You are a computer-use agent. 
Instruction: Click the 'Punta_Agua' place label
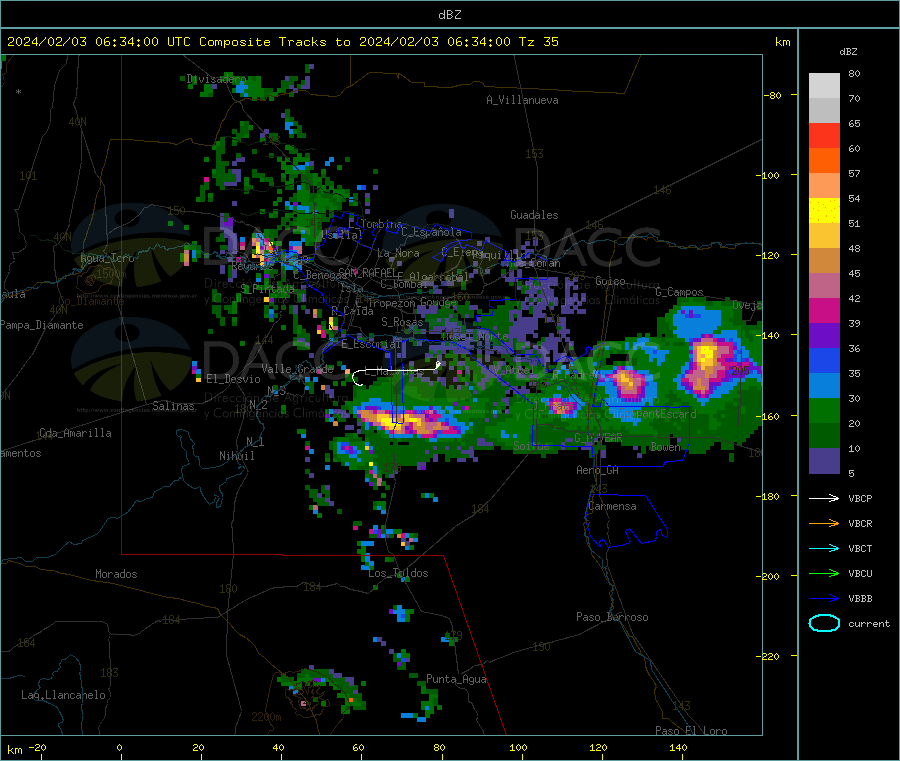pos(456,679)
